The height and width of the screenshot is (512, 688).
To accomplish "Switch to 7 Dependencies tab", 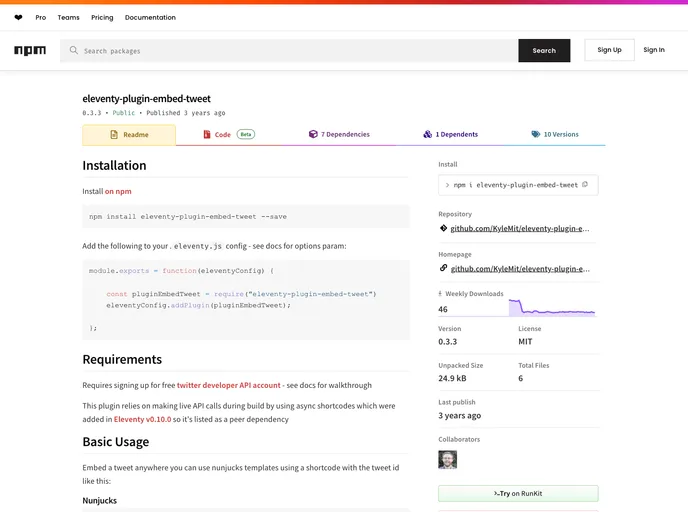I will point(339,134).
